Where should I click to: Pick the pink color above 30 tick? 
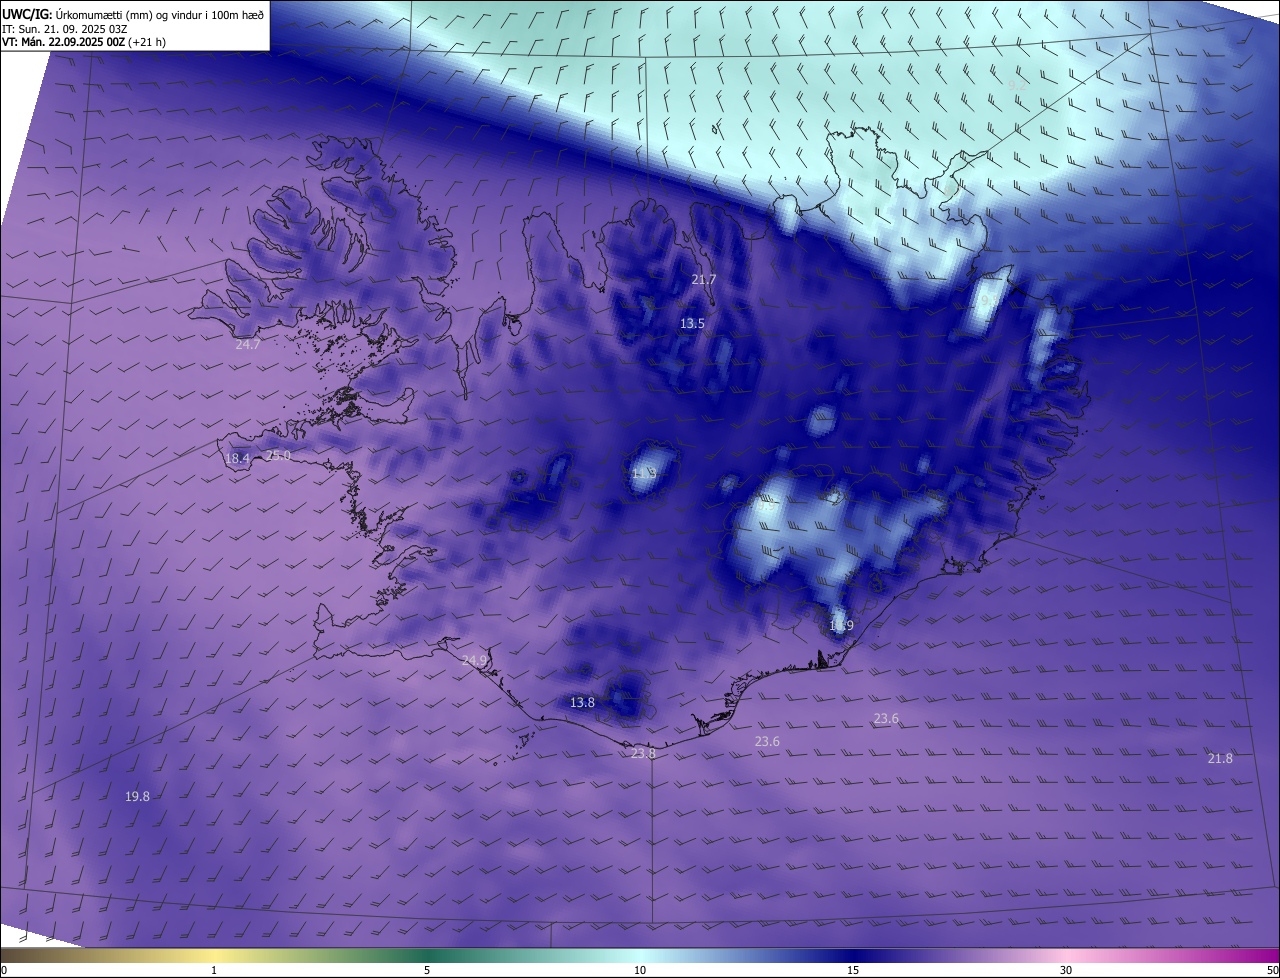(x=1066, y=955)
